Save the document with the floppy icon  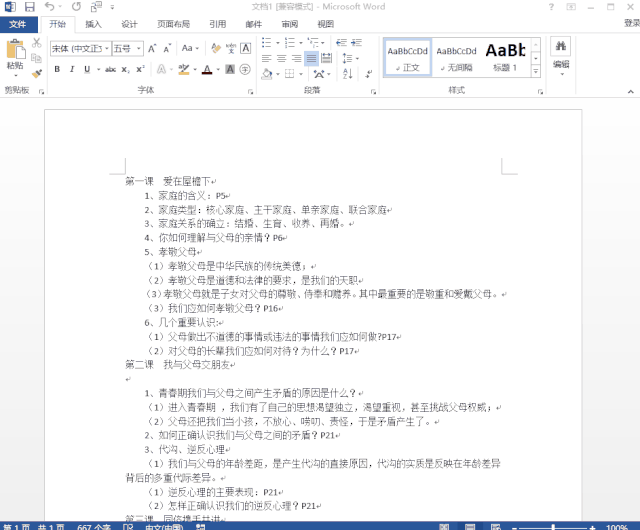[x=29, y=7]
